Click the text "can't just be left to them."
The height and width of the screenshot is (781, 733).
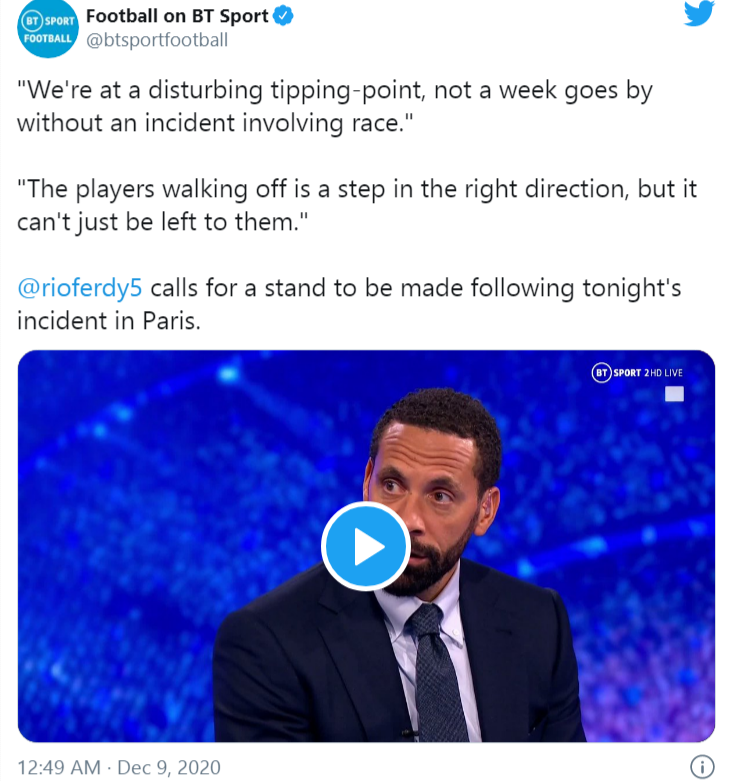coord(163,222)
